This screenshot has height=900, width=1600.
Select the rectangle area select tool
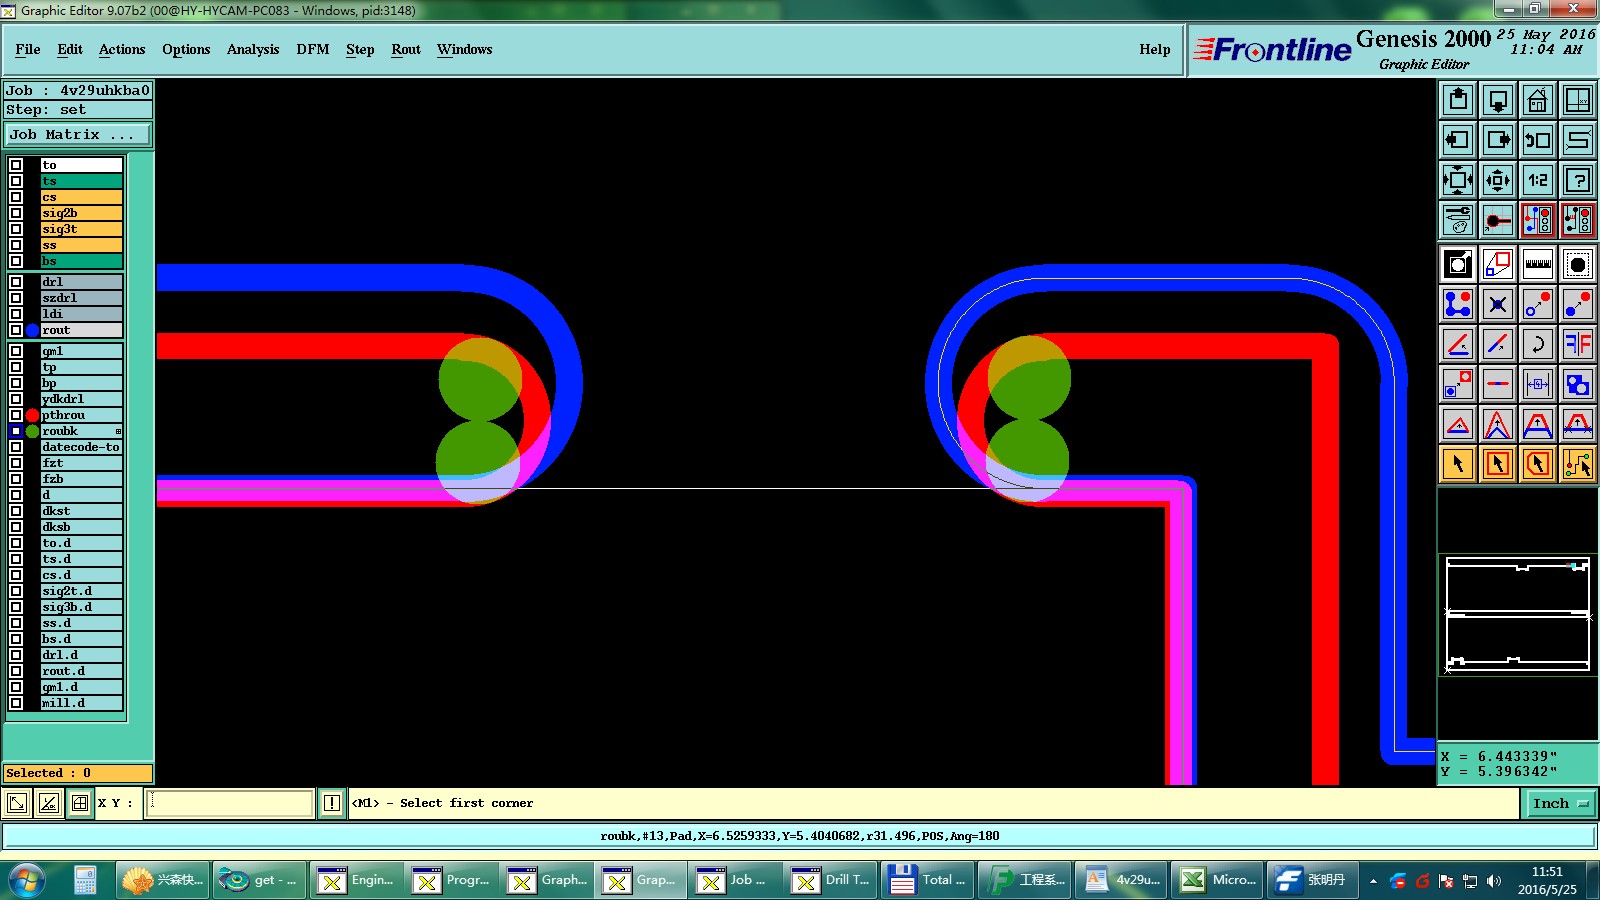(x=1498, y=464)
